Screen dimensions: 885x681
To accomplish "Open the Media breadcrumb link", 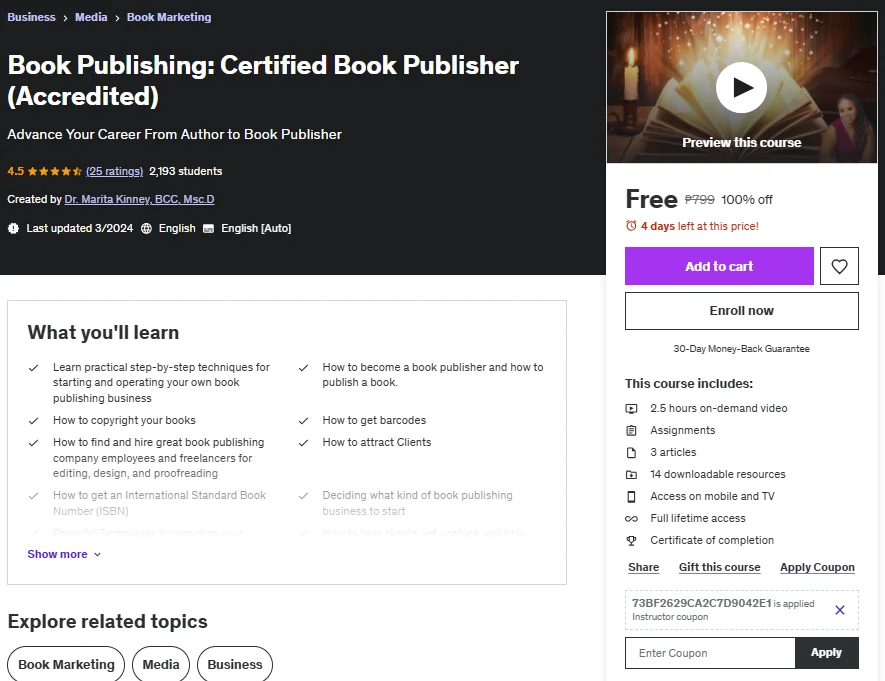I will click(91, 17).
